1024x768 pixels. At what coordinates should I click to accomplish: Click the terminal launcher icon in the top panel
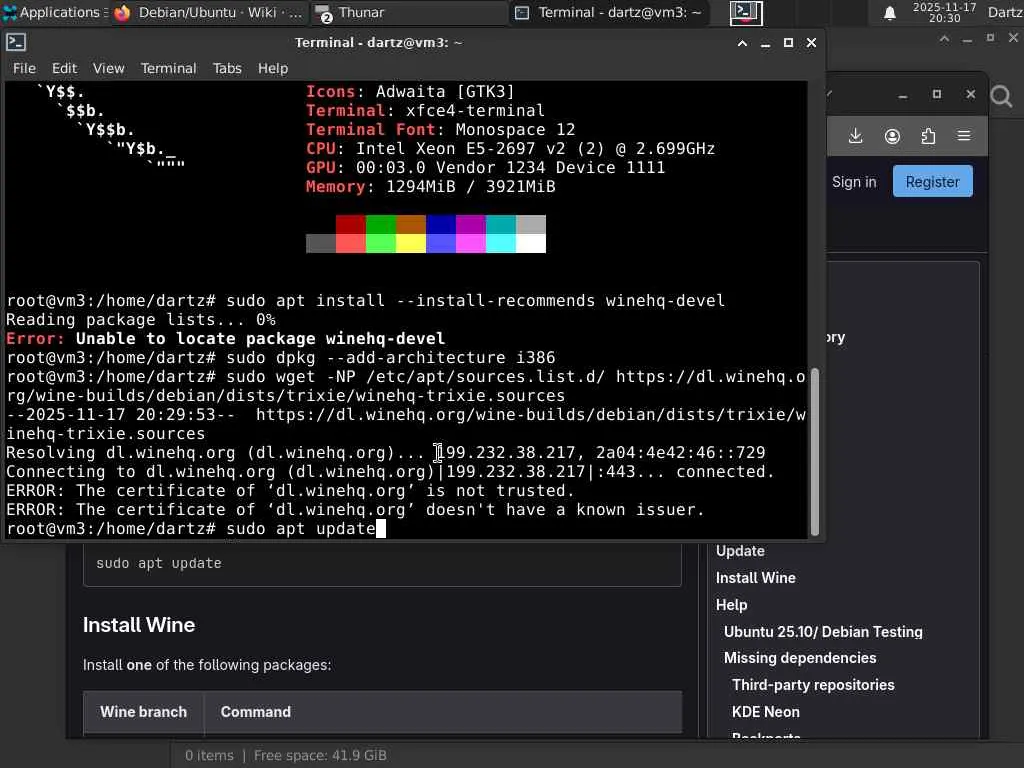click(746, 12)
